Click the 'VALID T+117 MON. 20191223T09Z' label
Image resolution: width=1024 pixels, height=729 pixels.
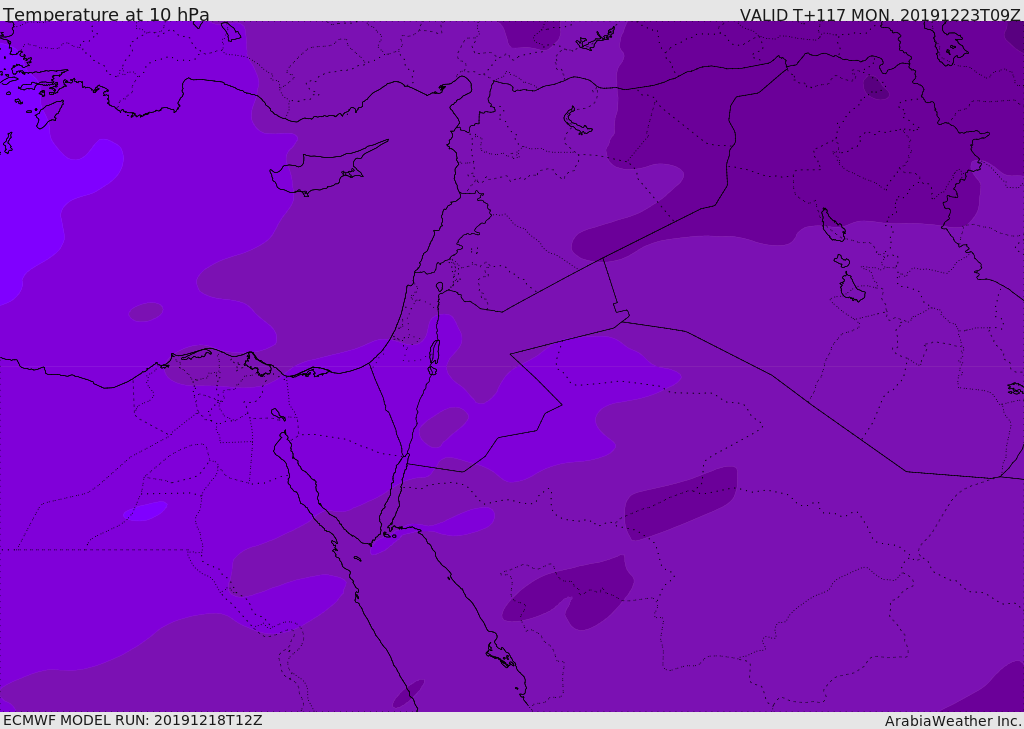click(880, 14)
